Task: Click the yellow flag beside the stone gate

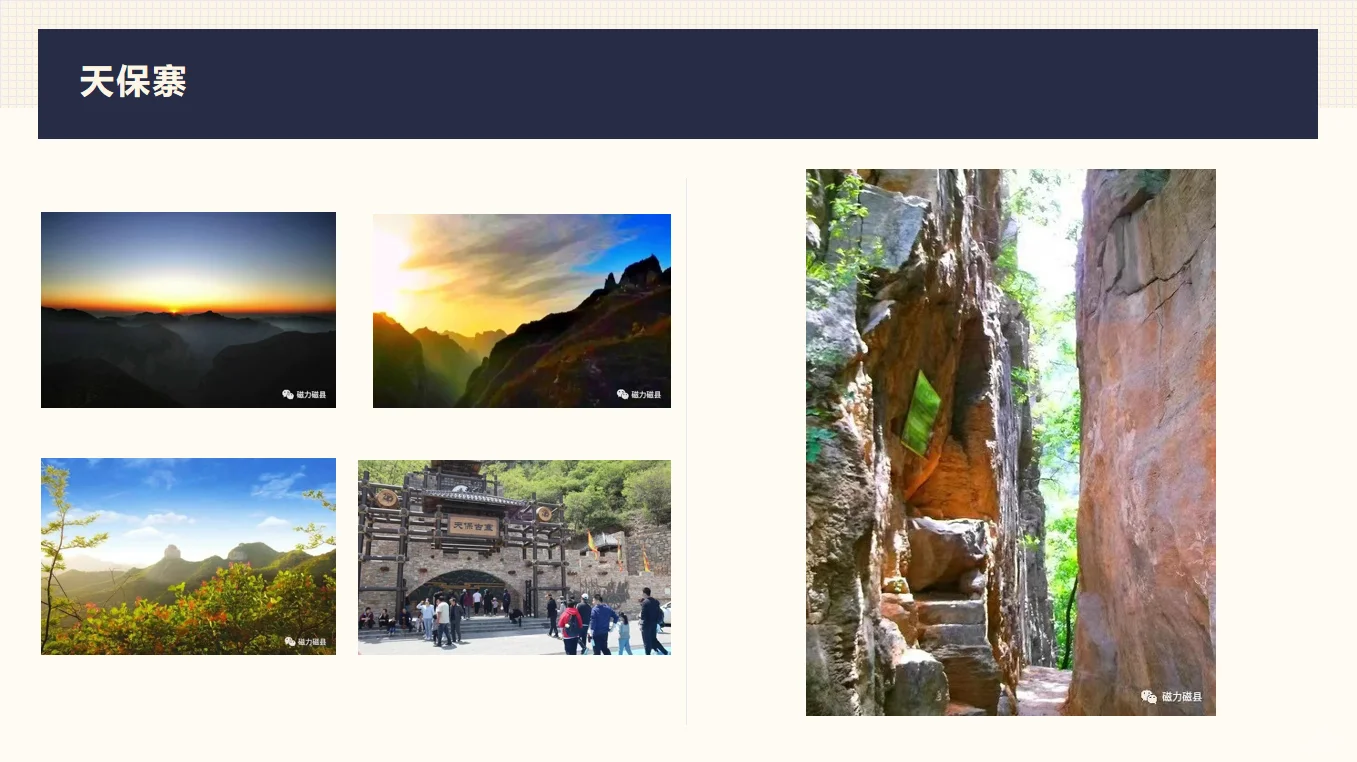Action: [591, 544]
